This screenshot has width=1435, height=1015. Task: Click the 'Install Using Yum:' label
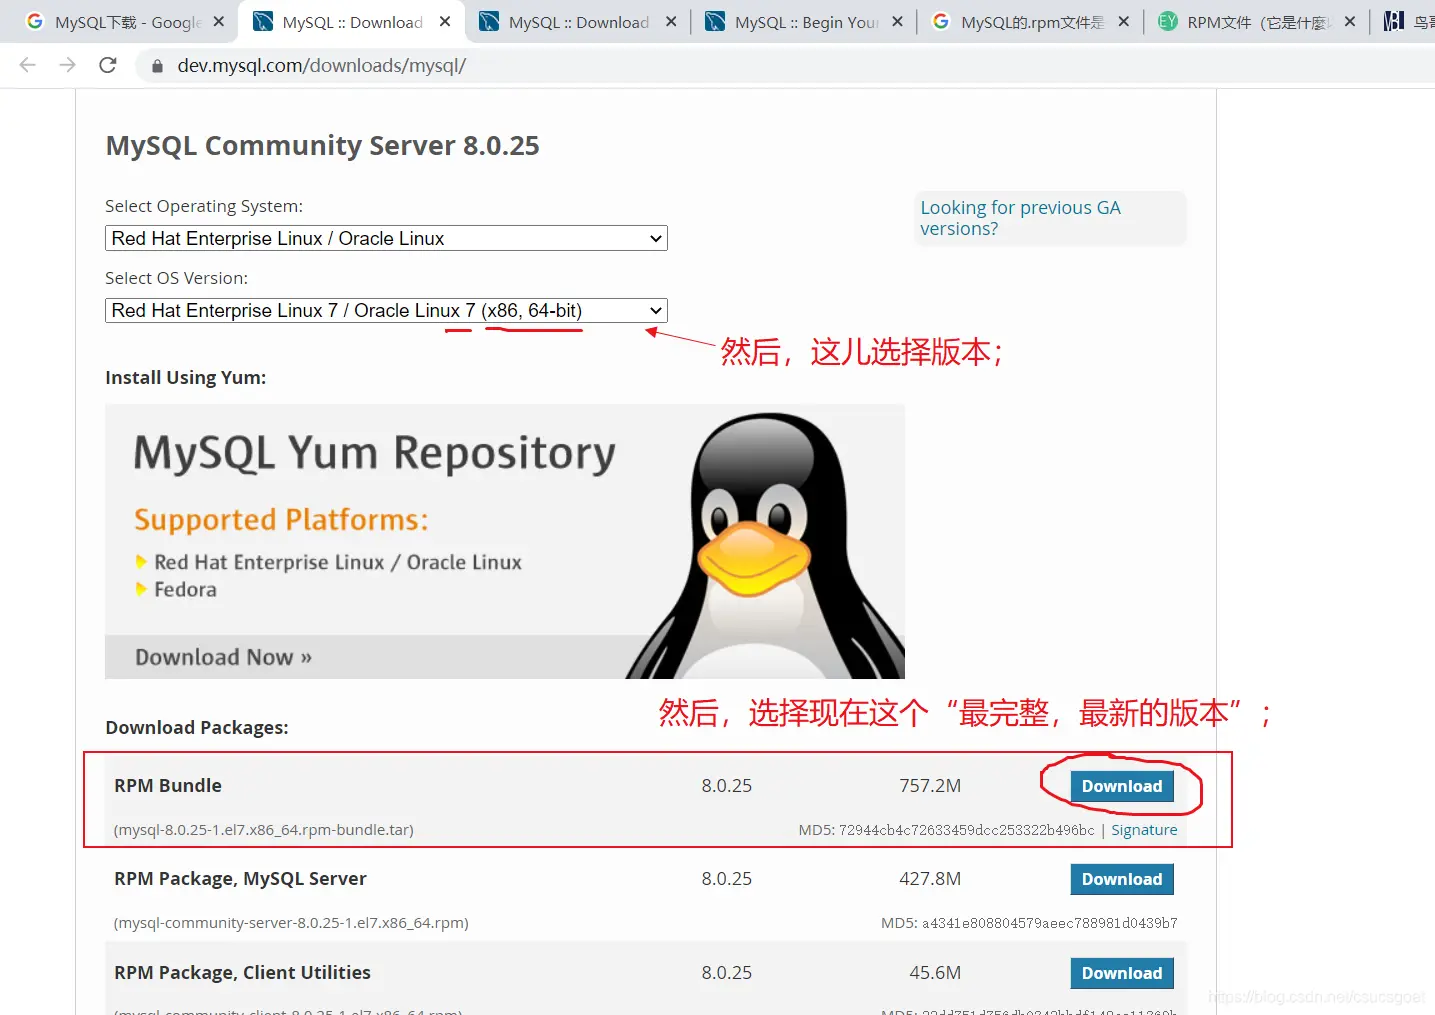[x=185, y=377]
